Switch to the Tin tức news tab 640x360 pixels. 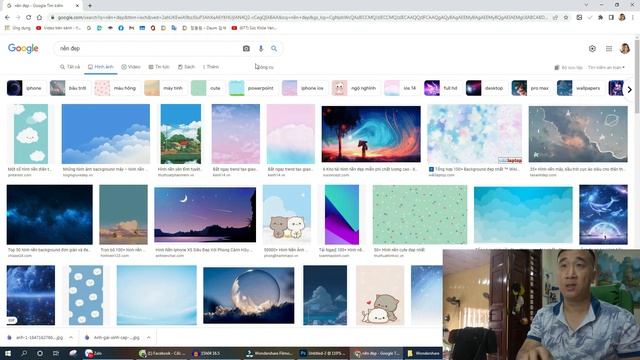(159, 67)
